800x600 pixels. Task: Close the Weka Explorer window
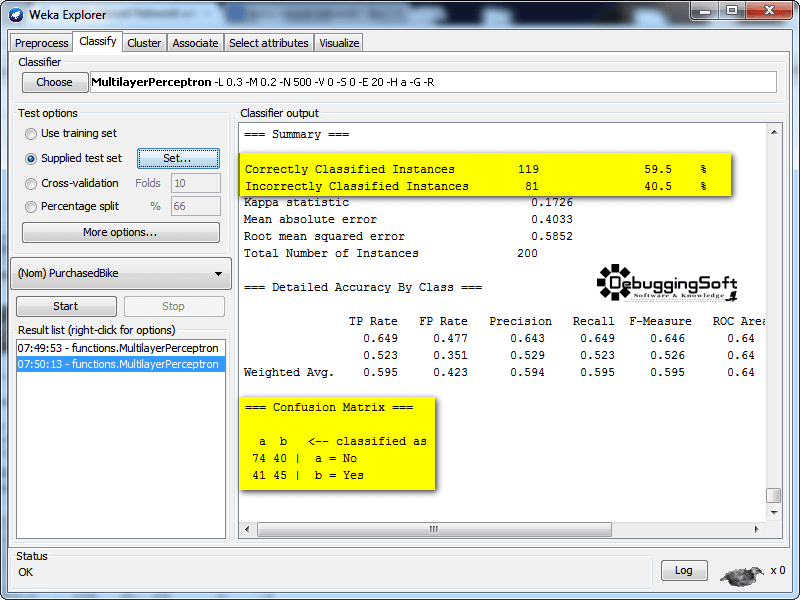pyautogui.click(x=769, y=11)
